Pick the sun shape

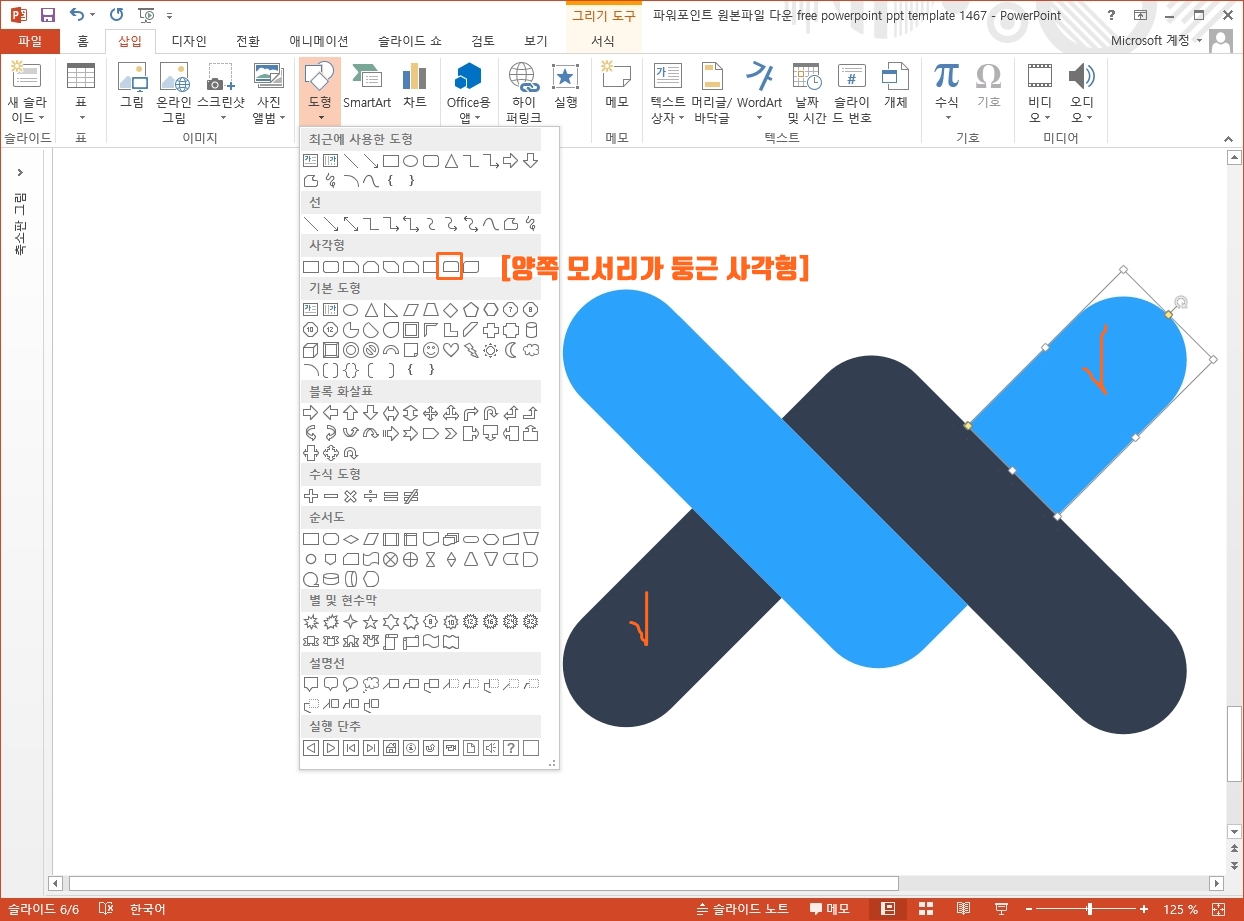point(490,350)
